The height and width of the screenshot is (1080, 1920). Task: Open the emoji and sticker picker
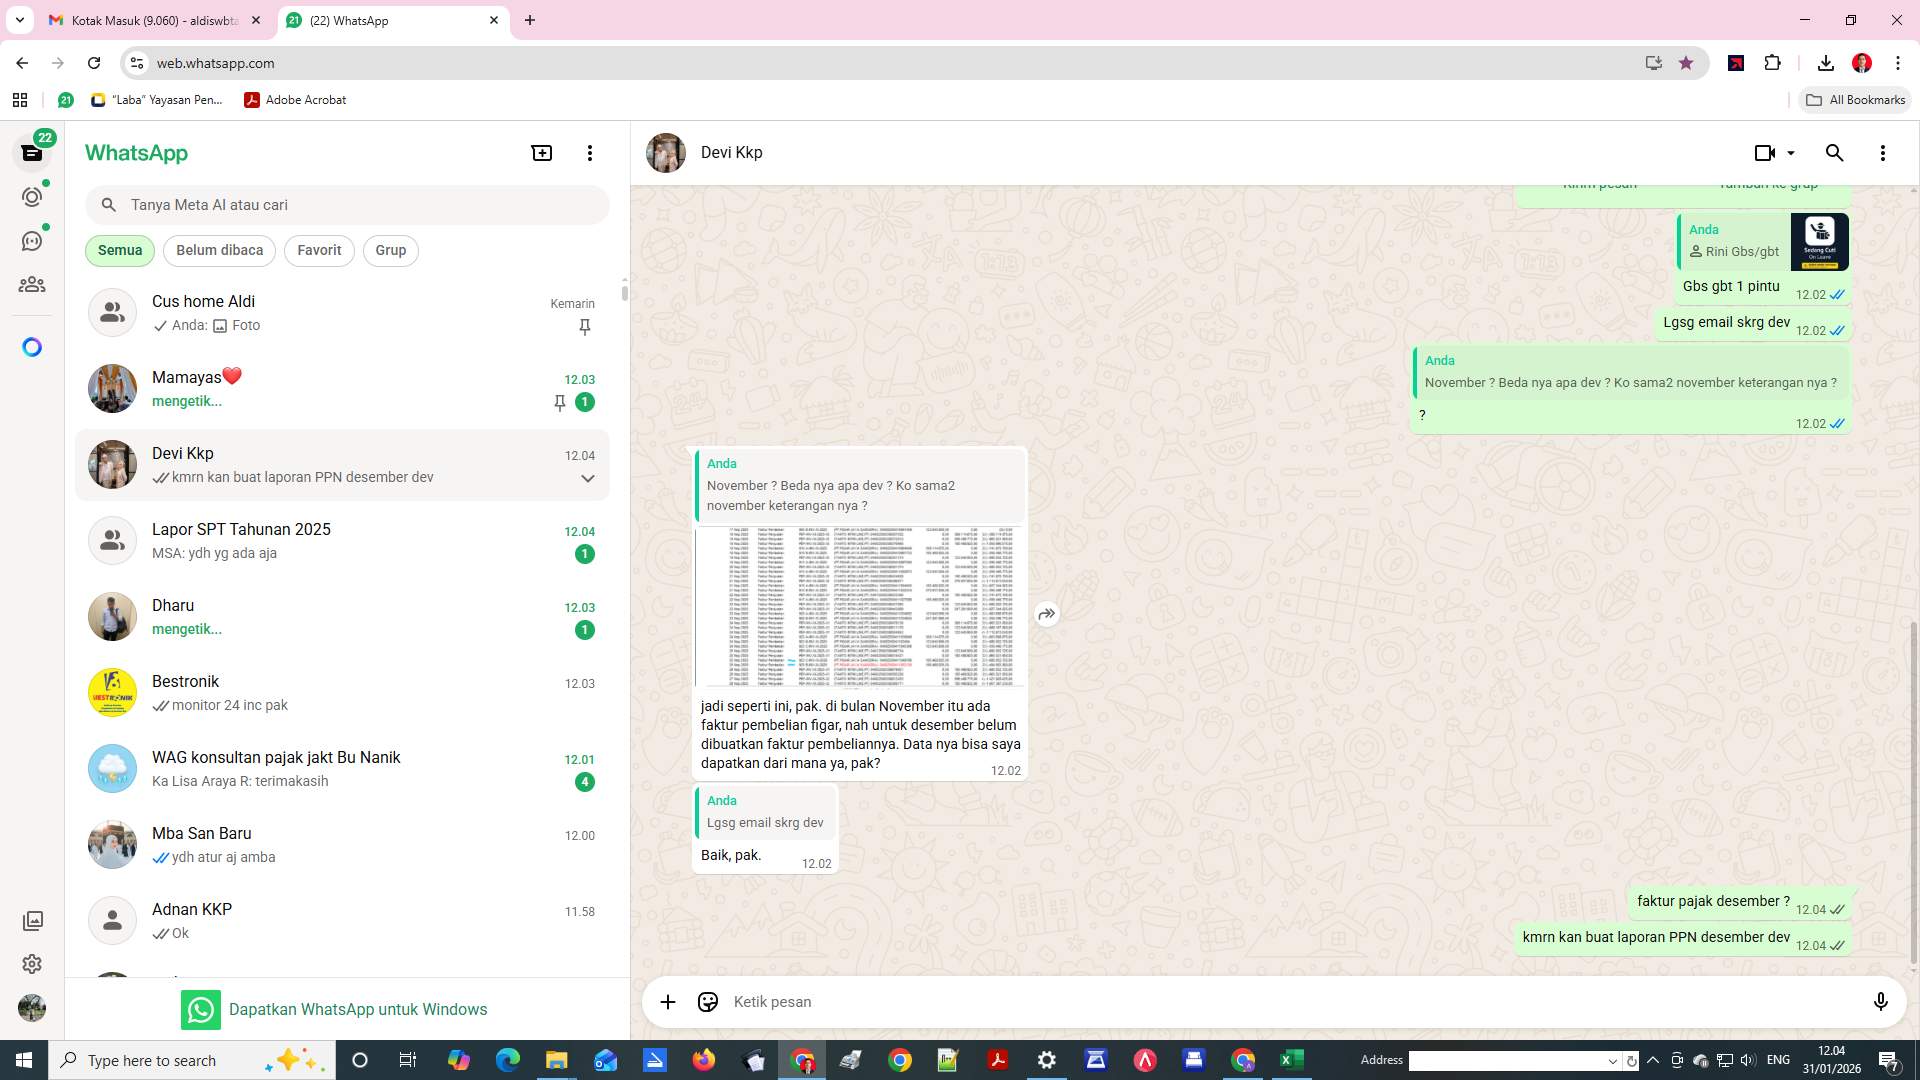click(x=707, y=1001)
